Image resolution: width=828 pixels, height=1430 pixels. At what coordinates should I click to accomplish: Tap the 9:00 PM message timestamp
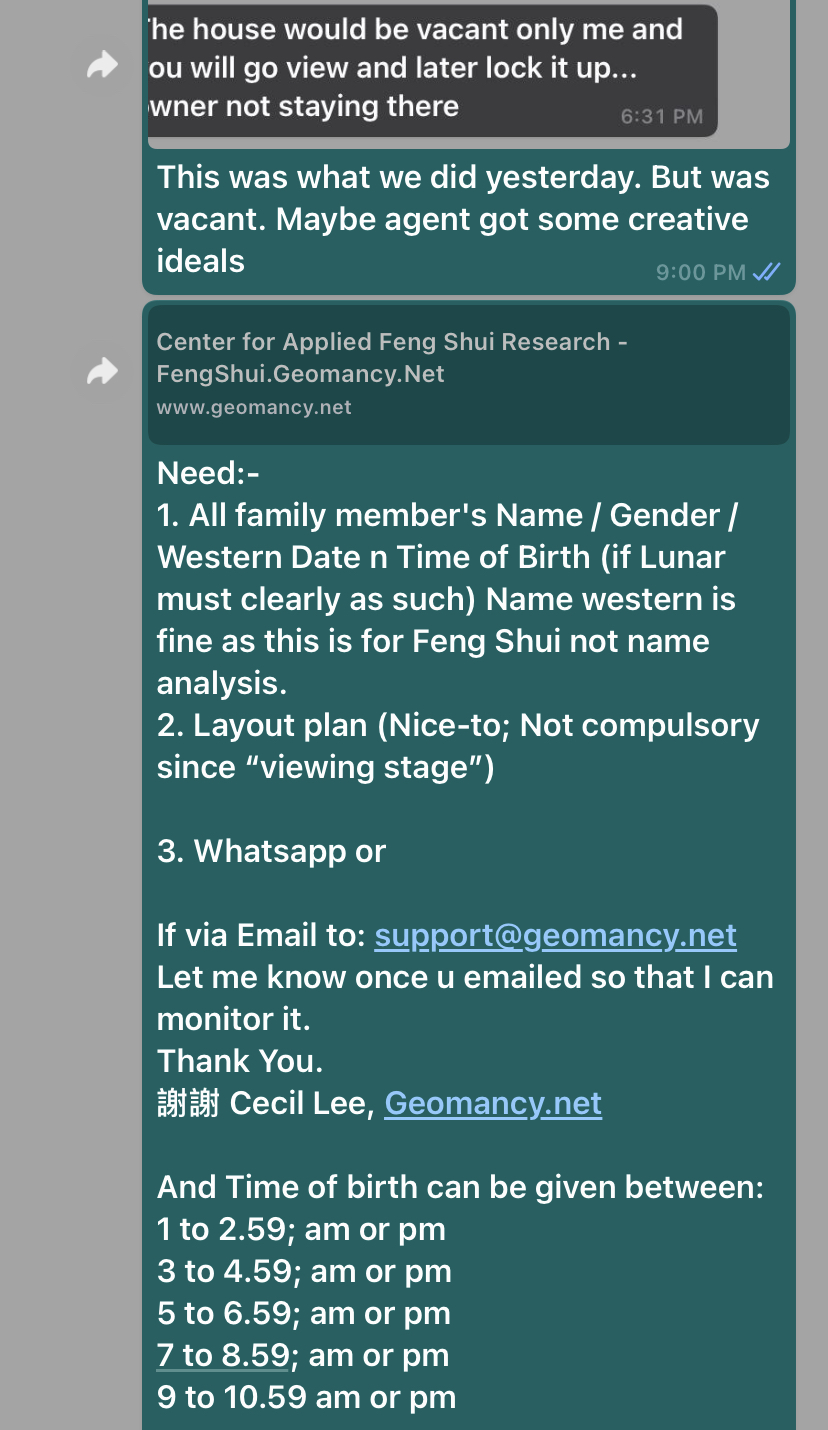point(700,272)
